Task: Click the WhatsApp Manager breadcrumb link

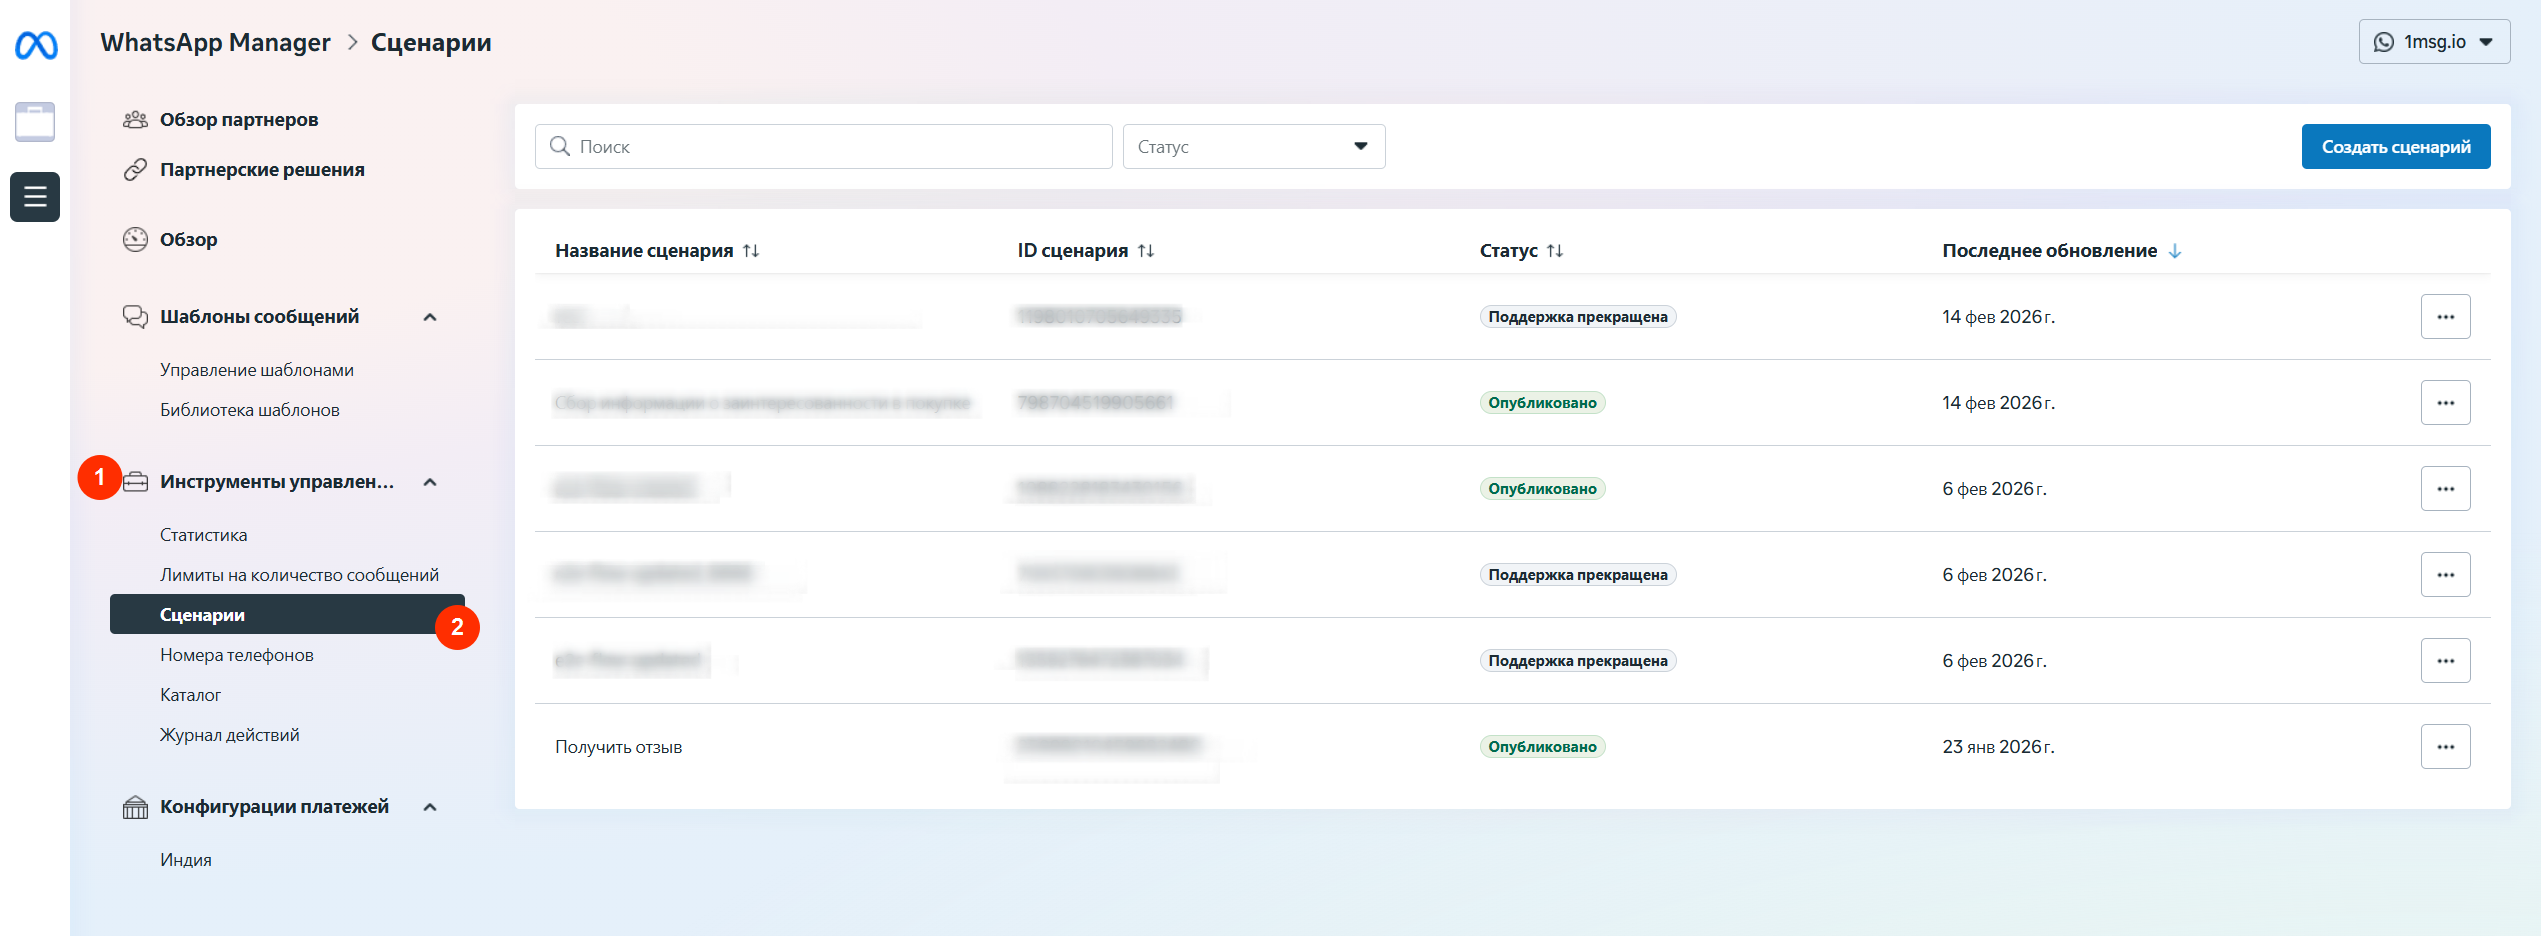Action: pos(215,43)
